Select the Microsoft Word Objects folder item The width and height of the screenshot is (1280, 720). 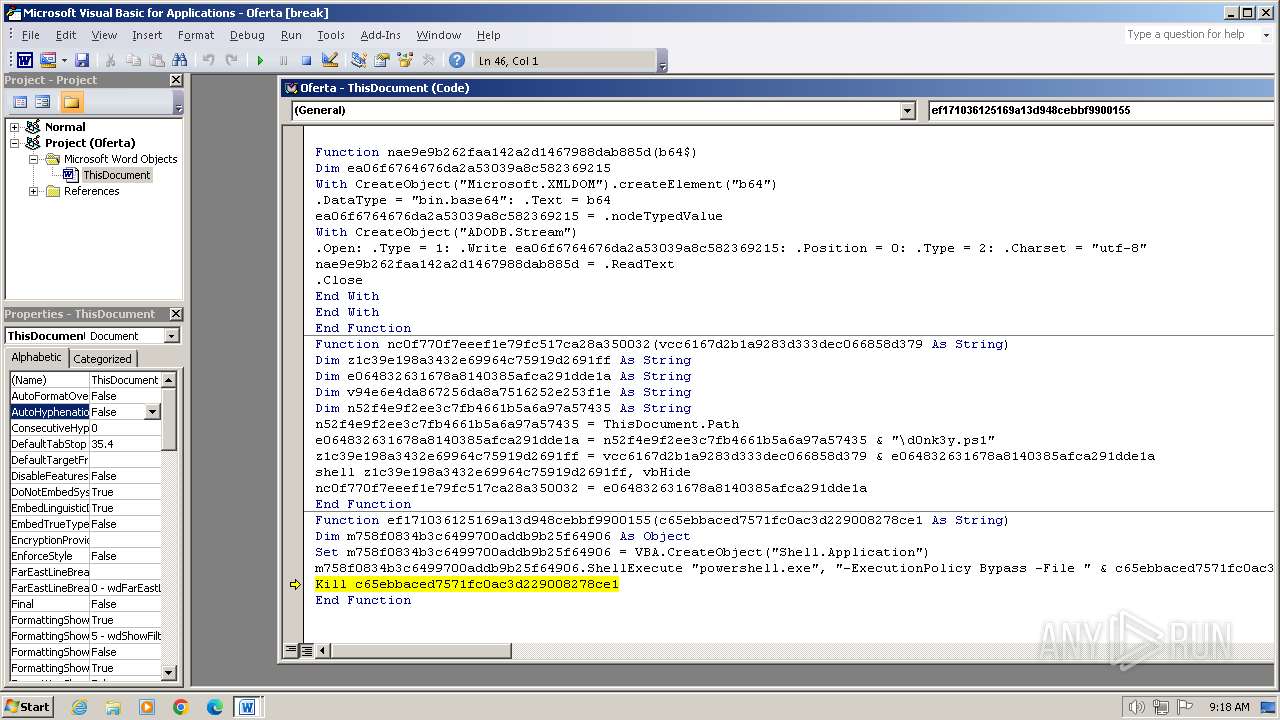click(x=120, y=159)
